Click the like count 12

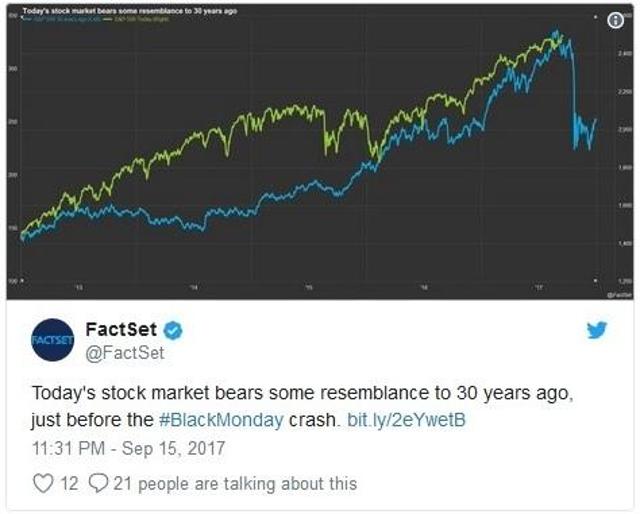pos(69,484)
